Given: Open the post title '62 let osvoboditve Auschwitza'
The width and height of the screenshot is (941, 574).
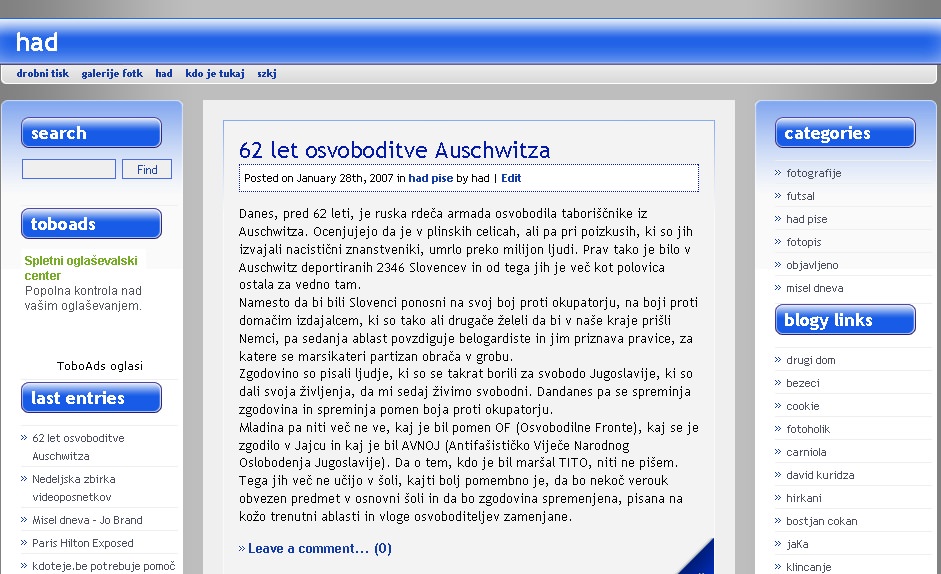Looking at the screenshot, I should (x=394, y=151).
